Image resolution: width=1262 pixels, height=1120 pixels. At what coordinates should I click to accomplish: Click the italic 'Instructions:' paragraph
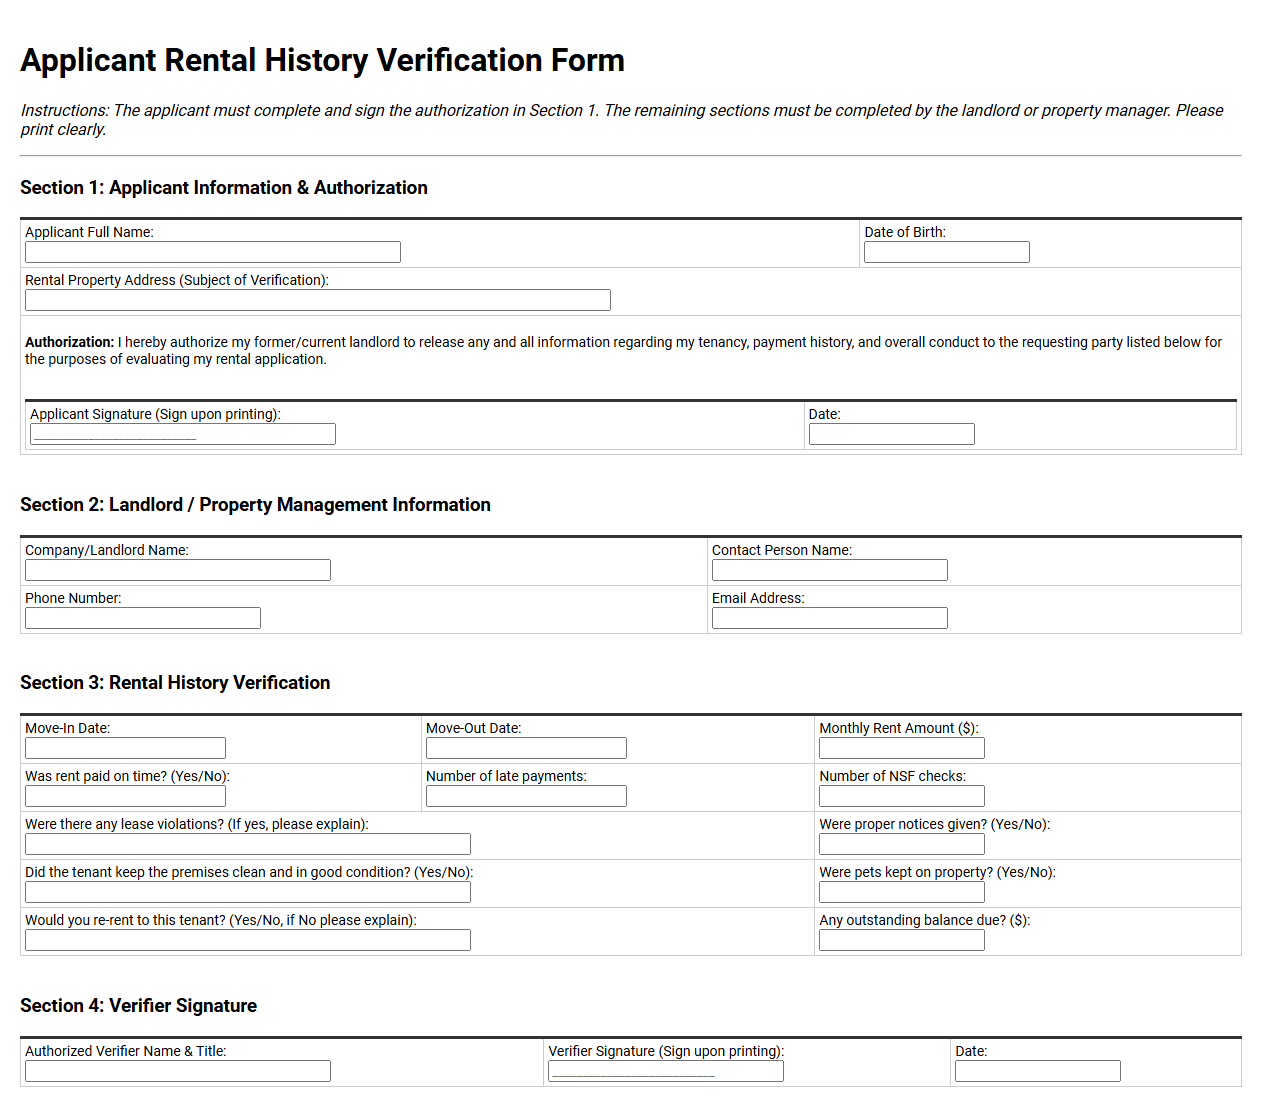click(x=622, y=120)
